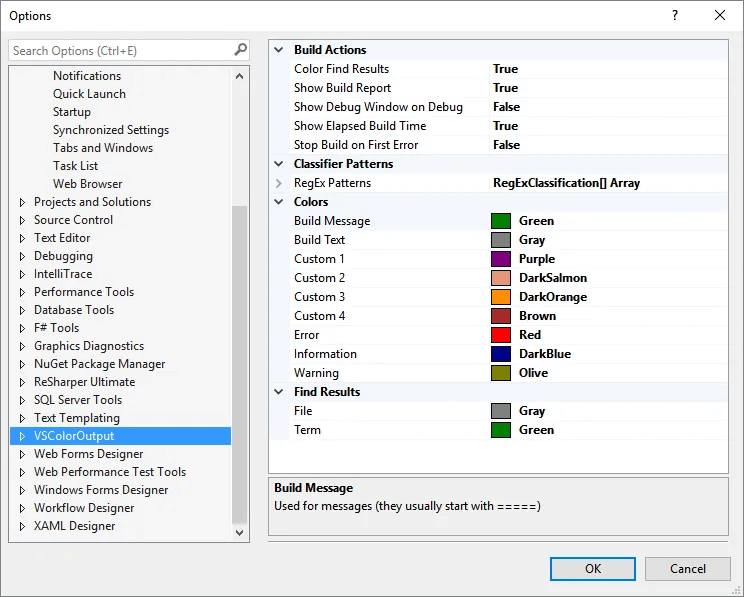The image size is (744, 597).
Task: Click the Custom 3 DarkOrange swatch
Action: click(x=501, y=297)
